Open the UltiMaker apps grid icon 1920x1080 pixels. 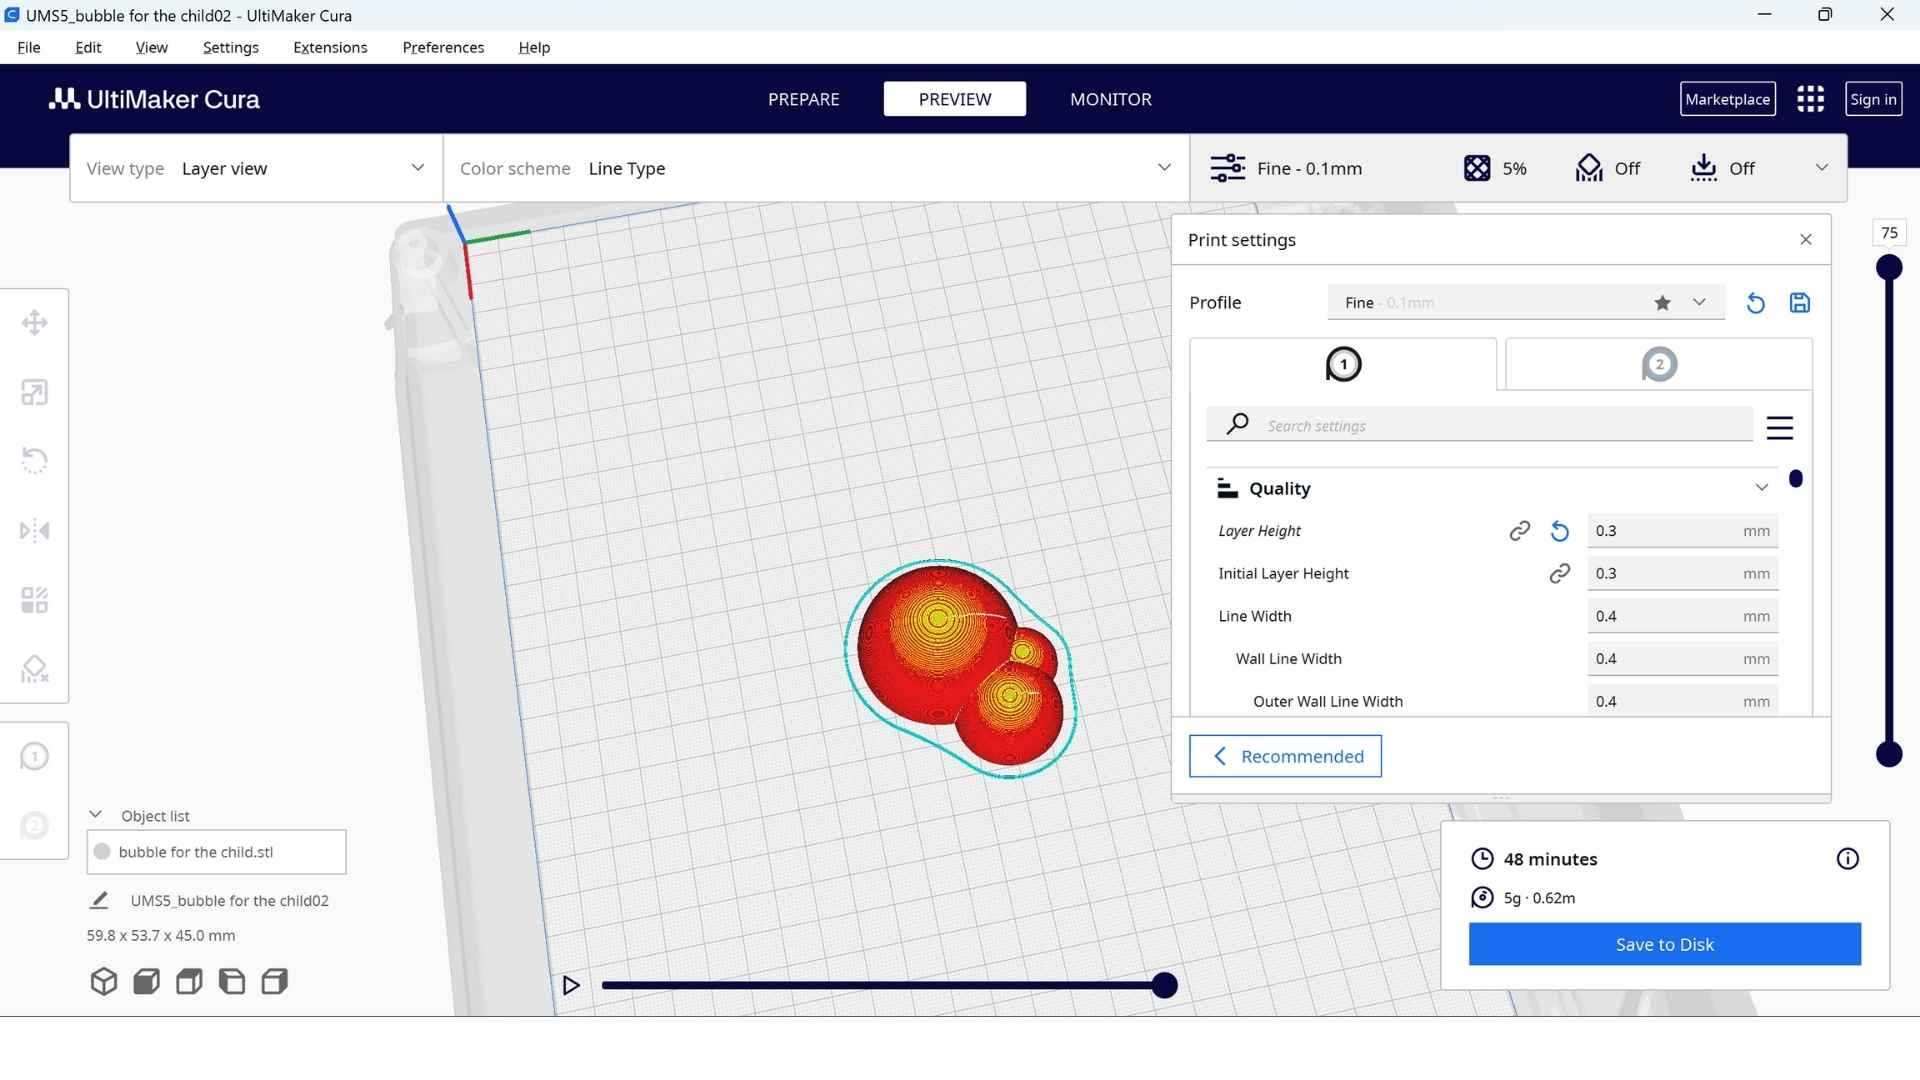point(1810,99)
